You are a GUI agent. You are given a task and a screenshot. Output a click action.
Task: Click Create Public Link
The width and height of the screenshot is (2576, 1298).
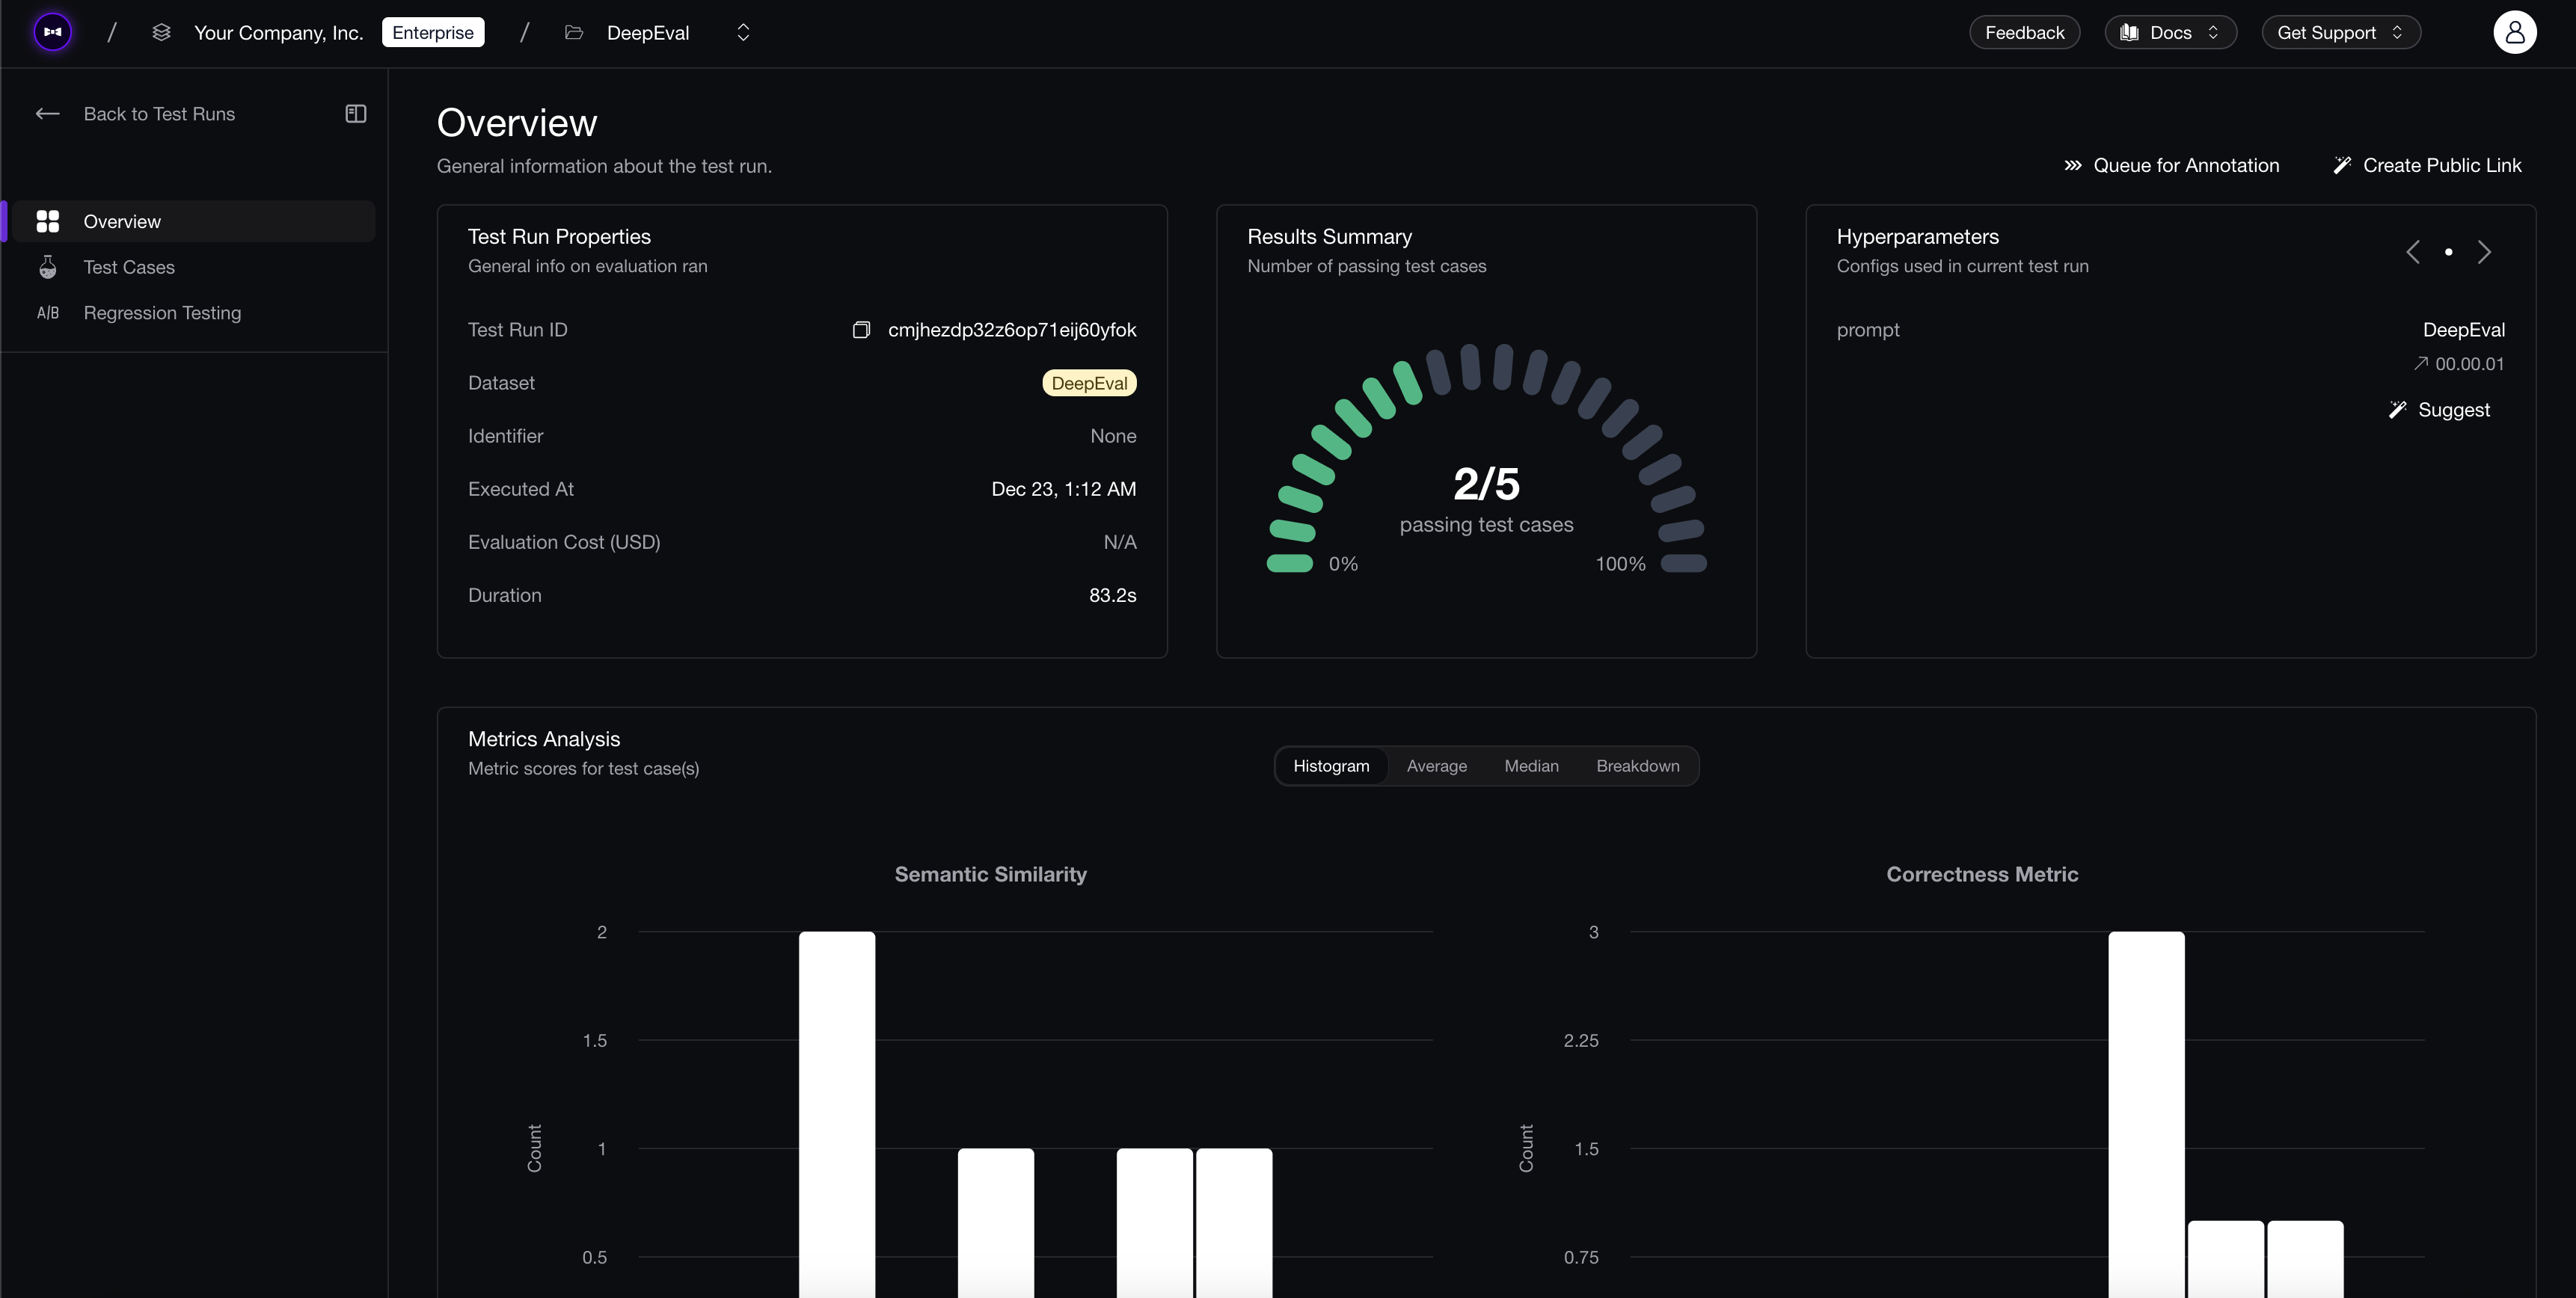click(2429, 164)
